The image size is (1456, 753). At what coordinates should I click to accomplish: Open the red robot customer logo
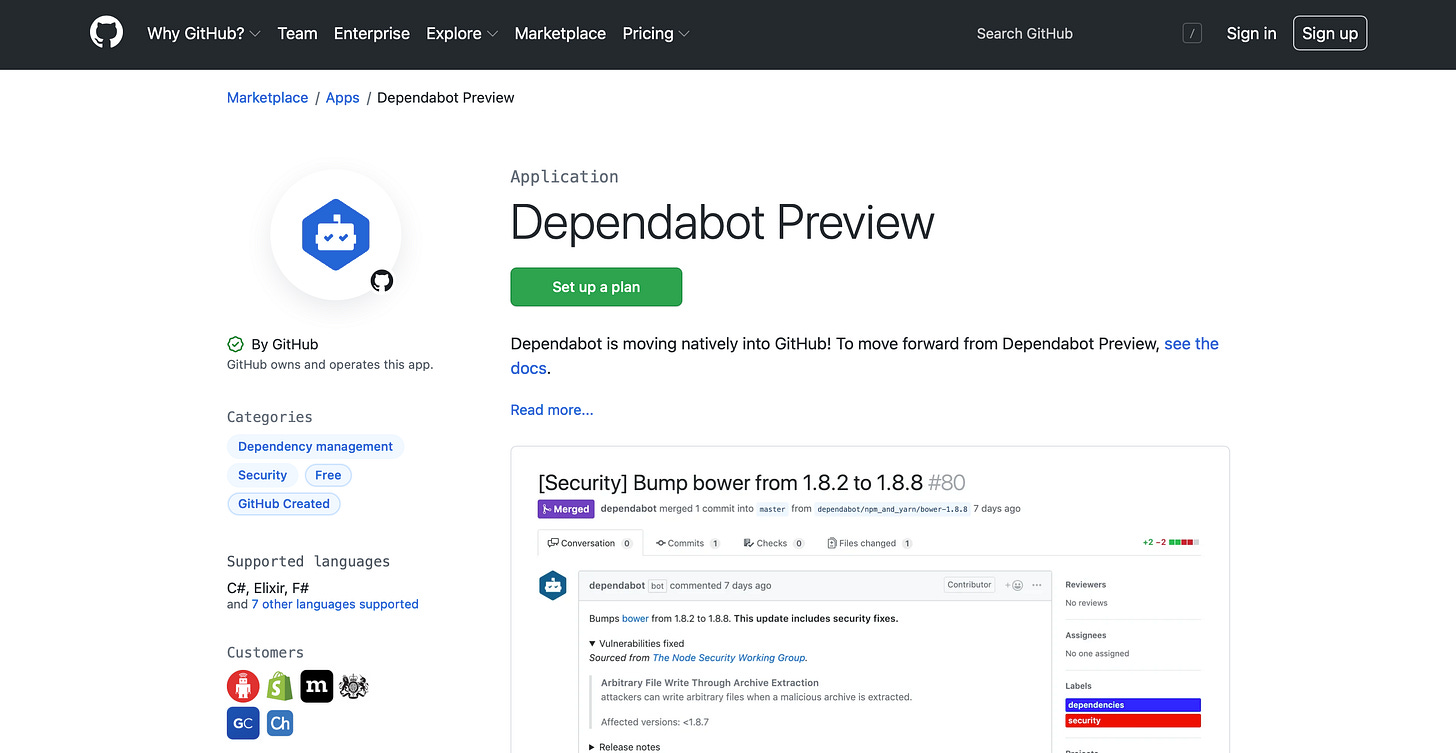[x=243, y=686]
